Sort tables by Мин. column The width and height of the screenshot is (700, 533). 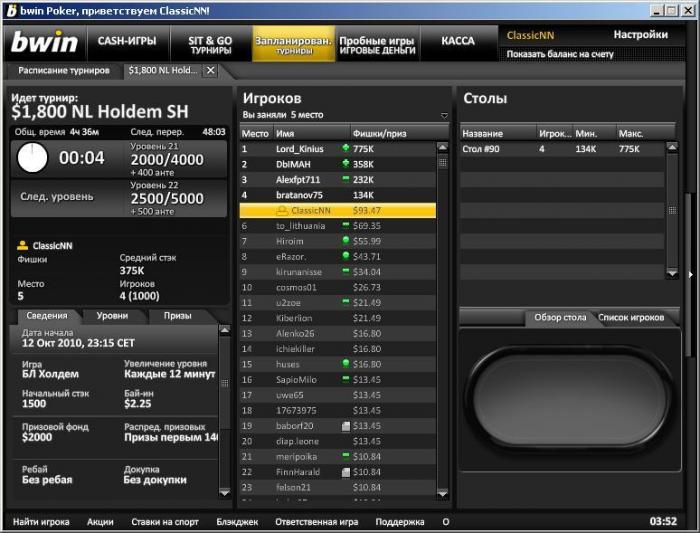(x=594, y=133)
